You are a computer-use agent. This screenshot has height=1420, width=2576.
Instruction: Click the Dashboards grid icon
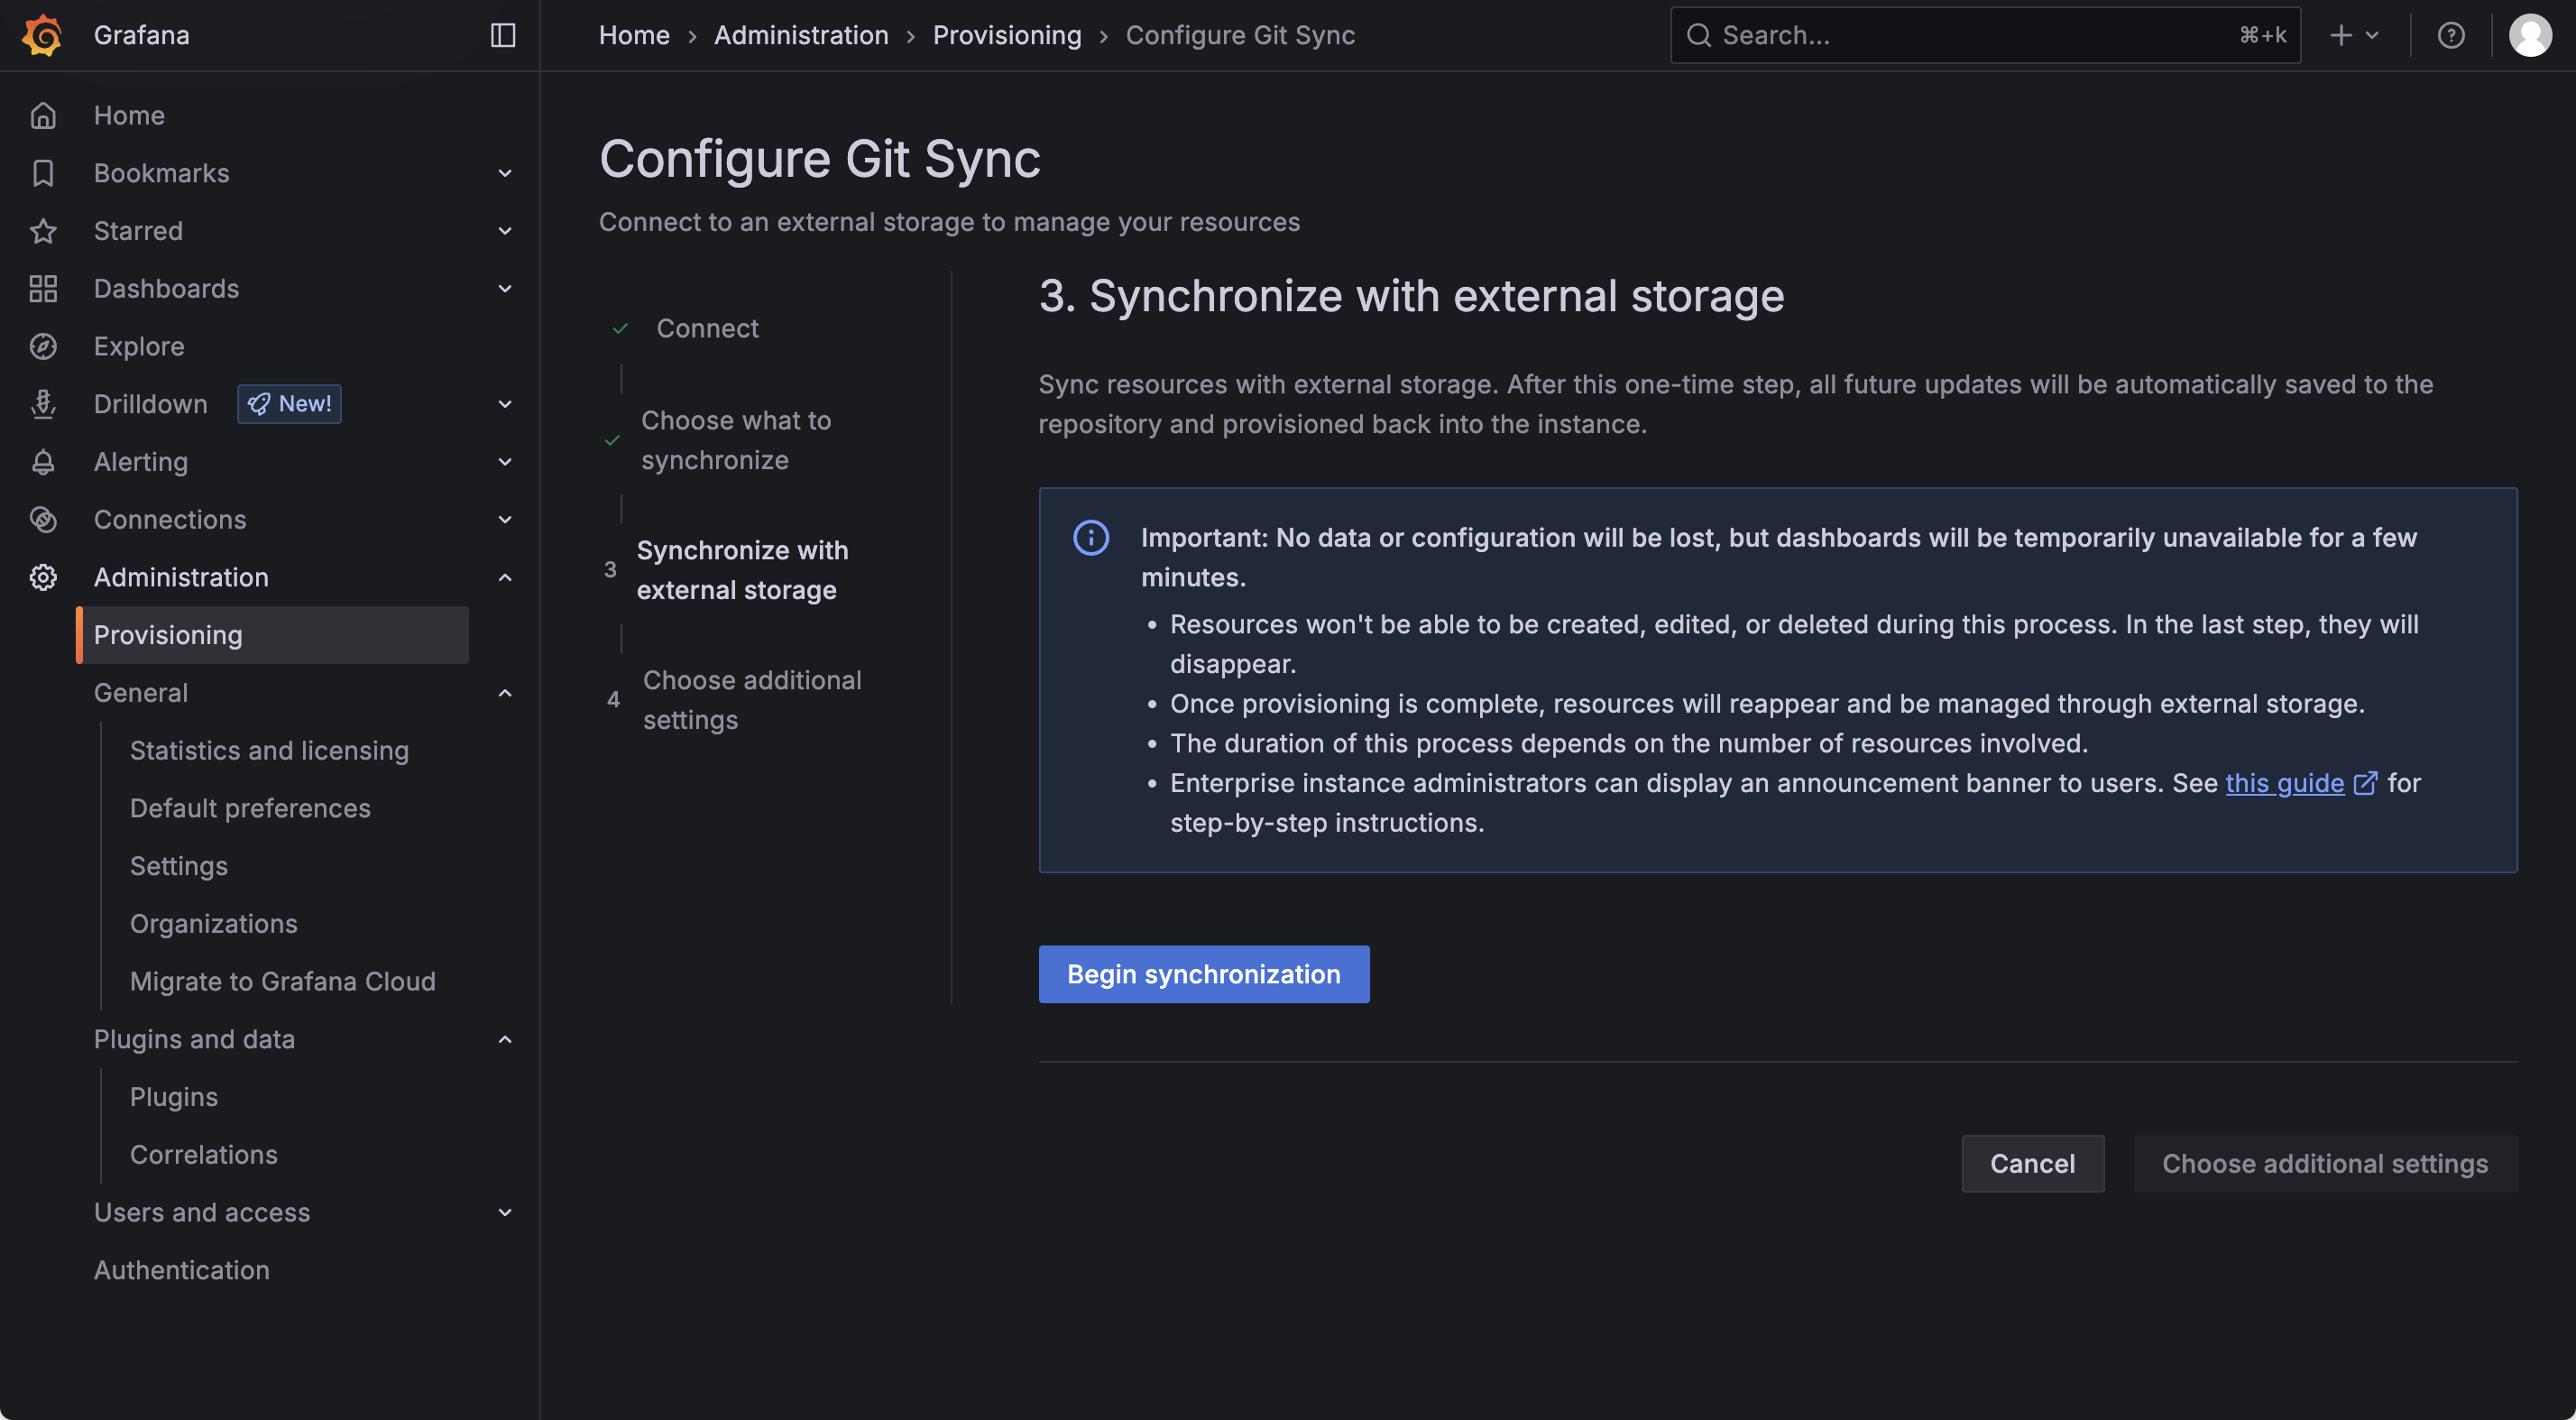coord(43,289)
